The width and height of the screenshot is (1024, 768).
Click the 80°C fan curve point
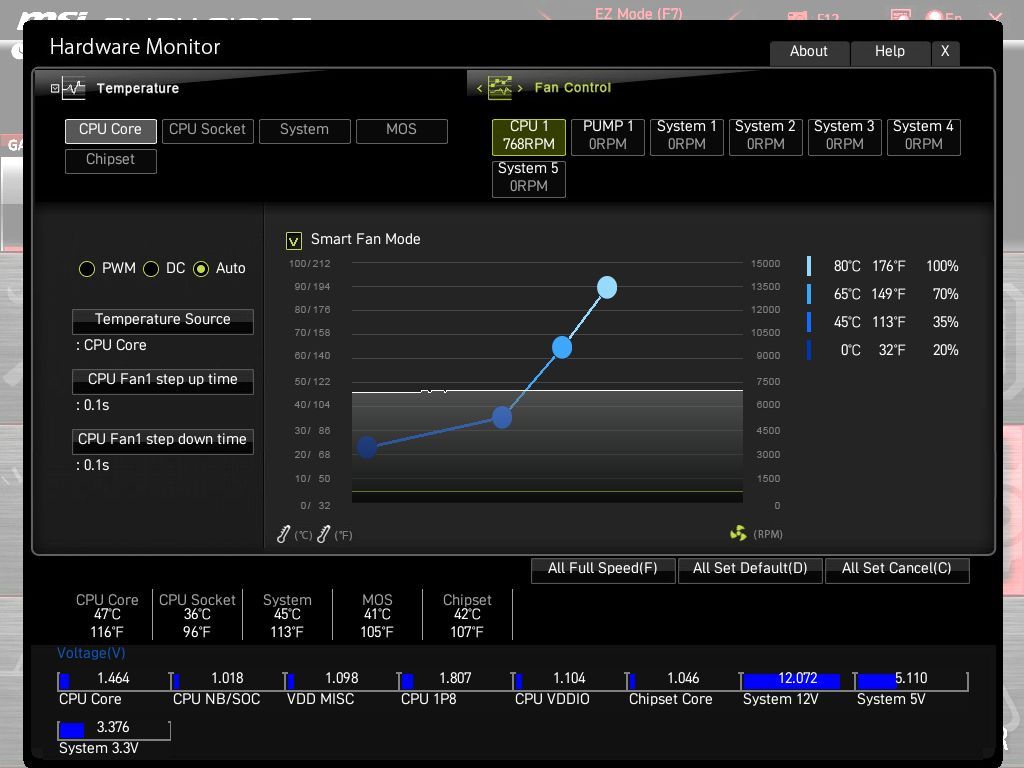607,287
